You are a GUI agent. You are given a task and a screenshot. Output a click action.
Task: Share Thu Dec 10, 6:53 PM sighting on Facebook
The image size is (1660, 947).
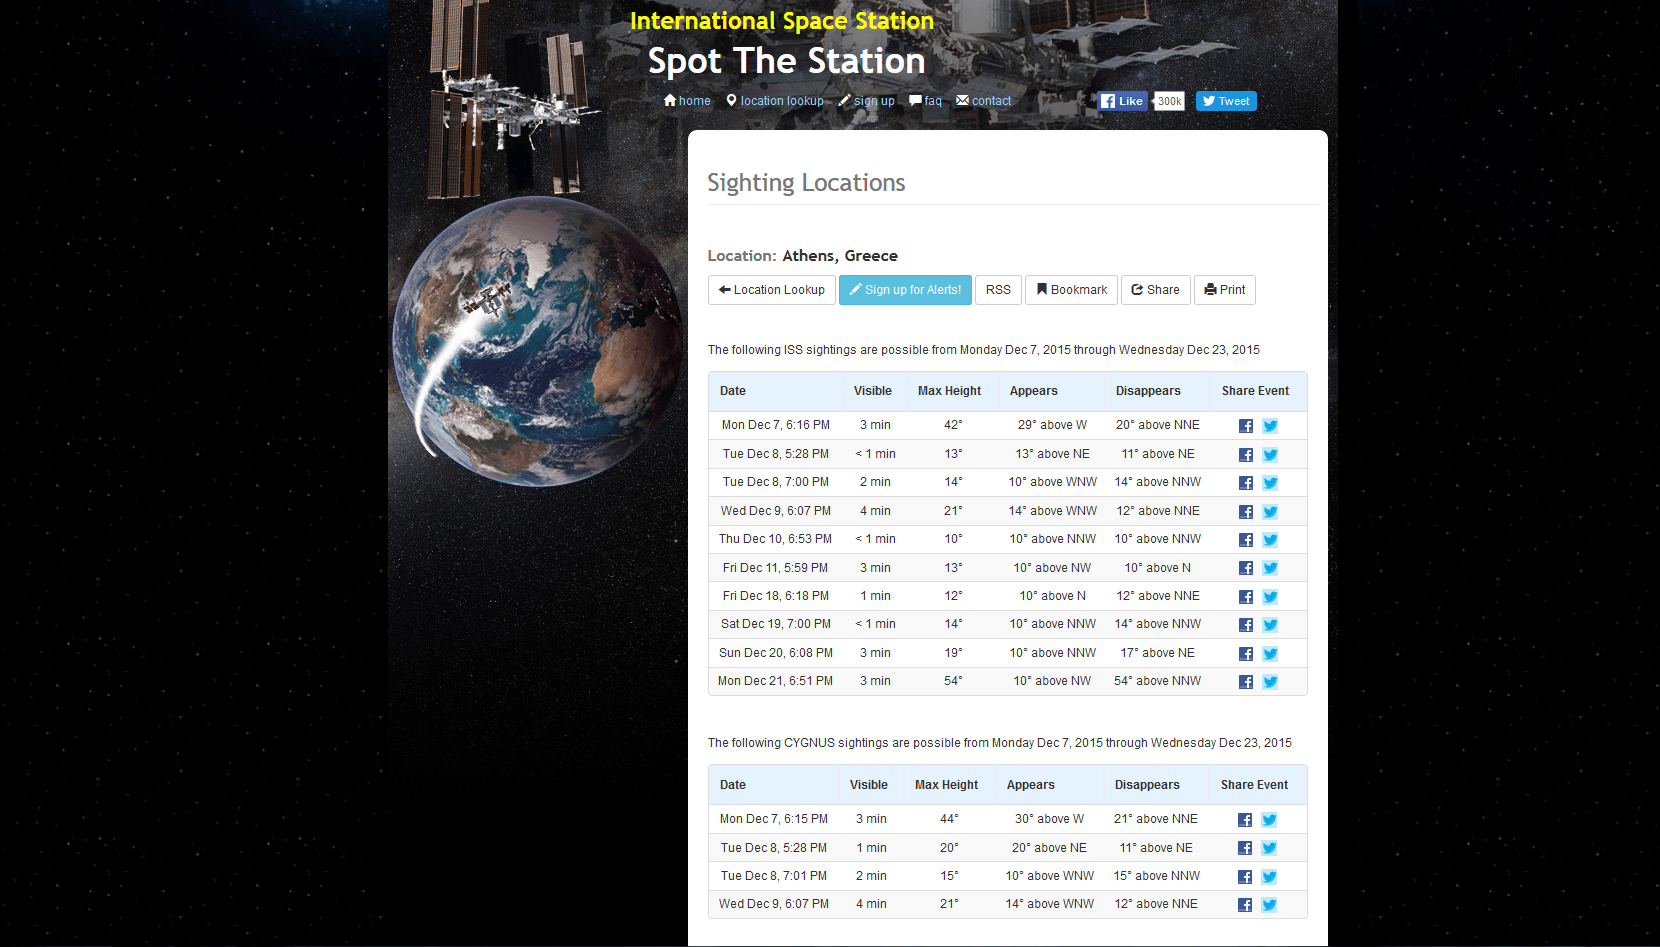(x=1246, y=540)
